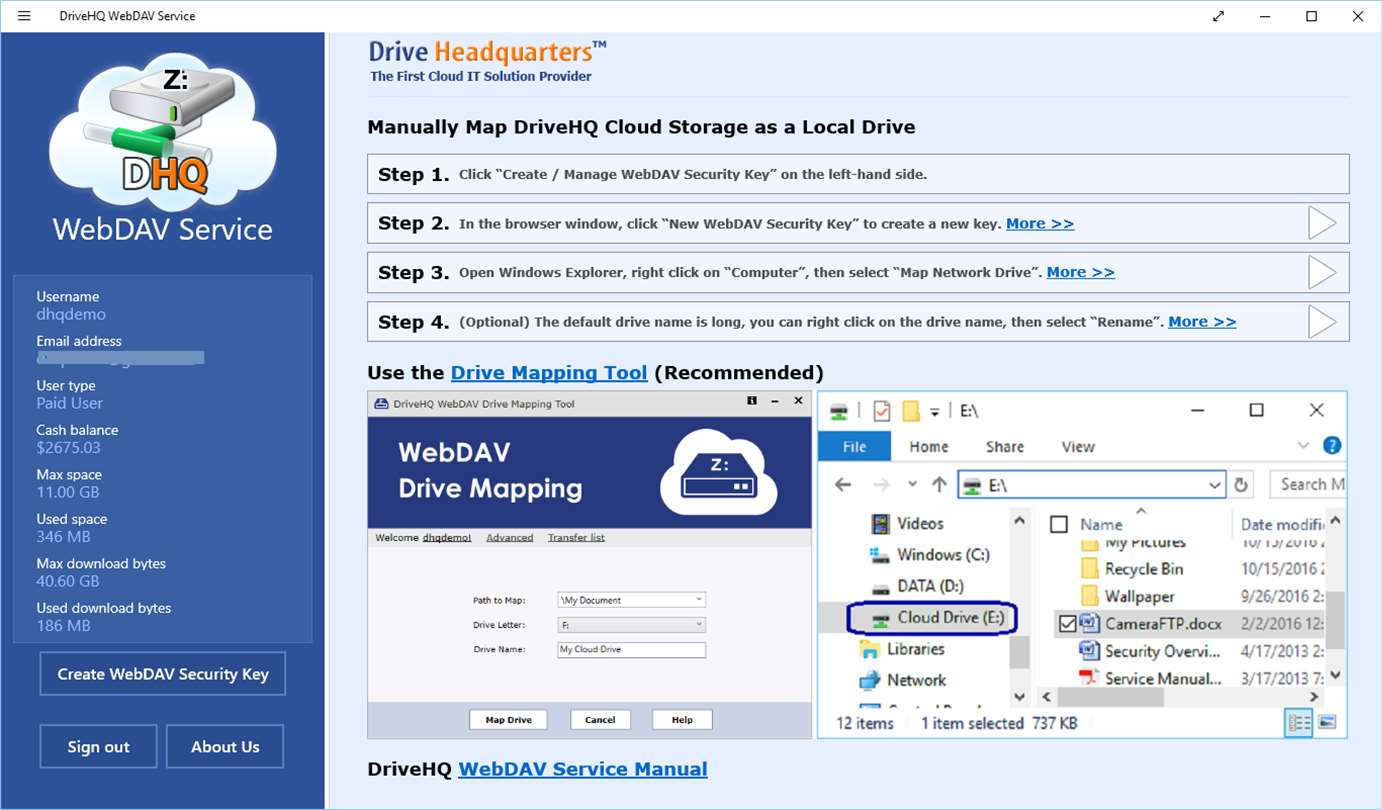
Task: Play the Step 2 tutorial arrow
Action: click(x=1322, y=223)
